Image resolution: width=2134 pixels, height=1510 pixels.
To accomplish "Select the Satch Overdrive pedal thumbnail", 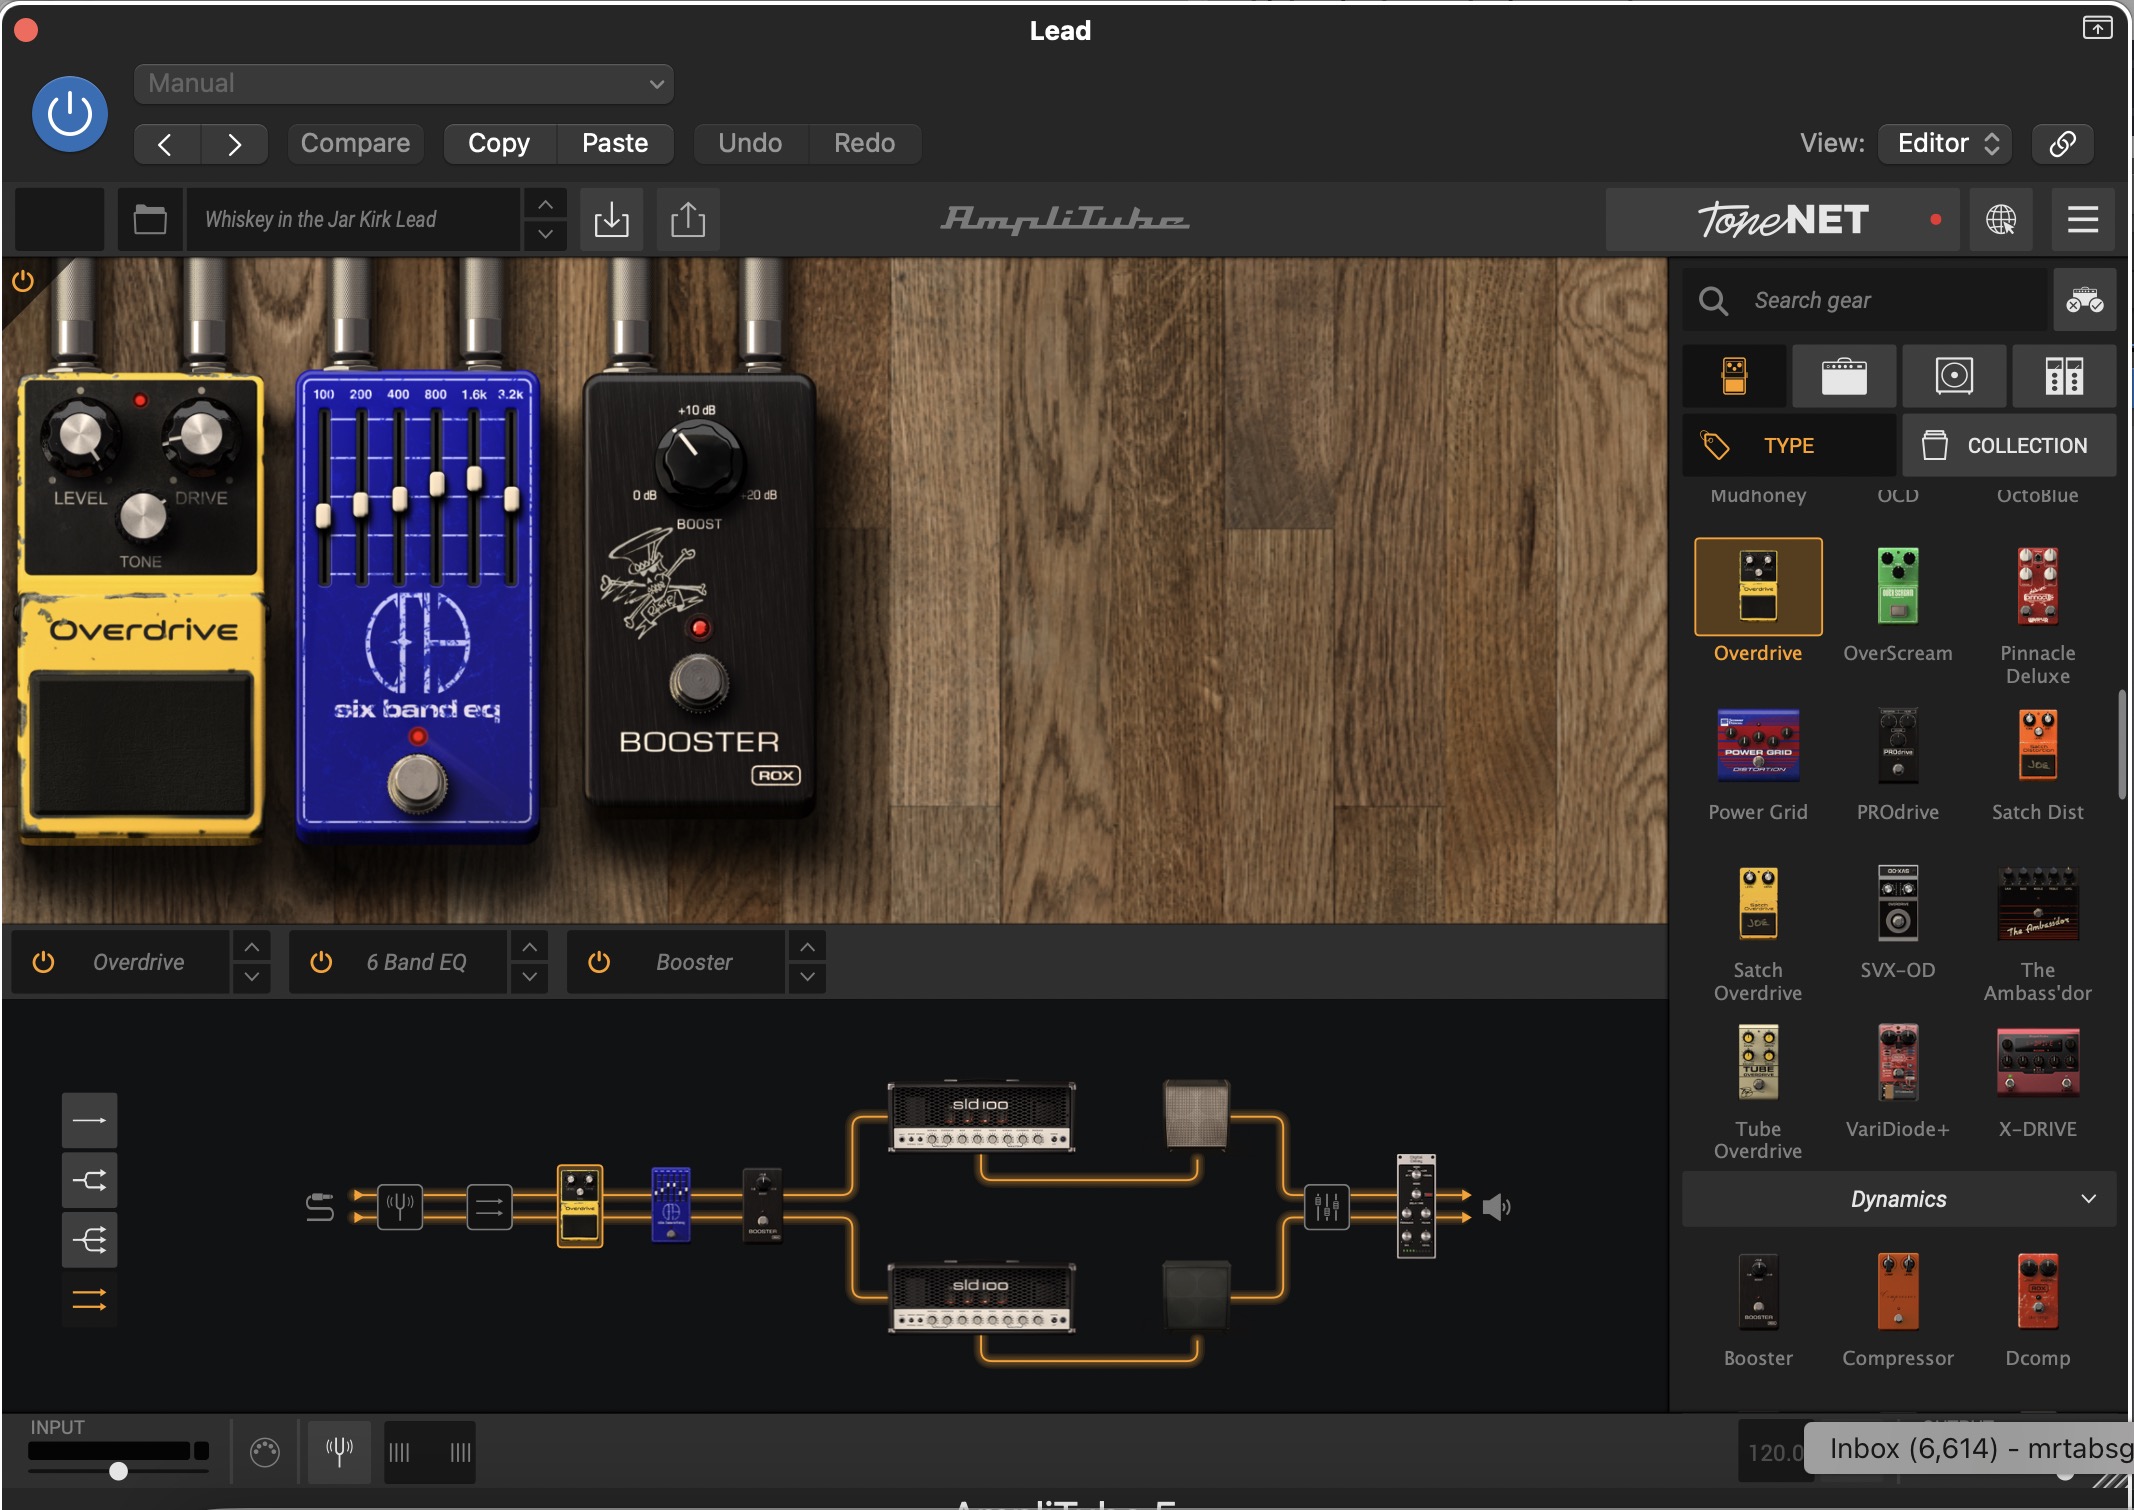I will (x=1758, y=904).
